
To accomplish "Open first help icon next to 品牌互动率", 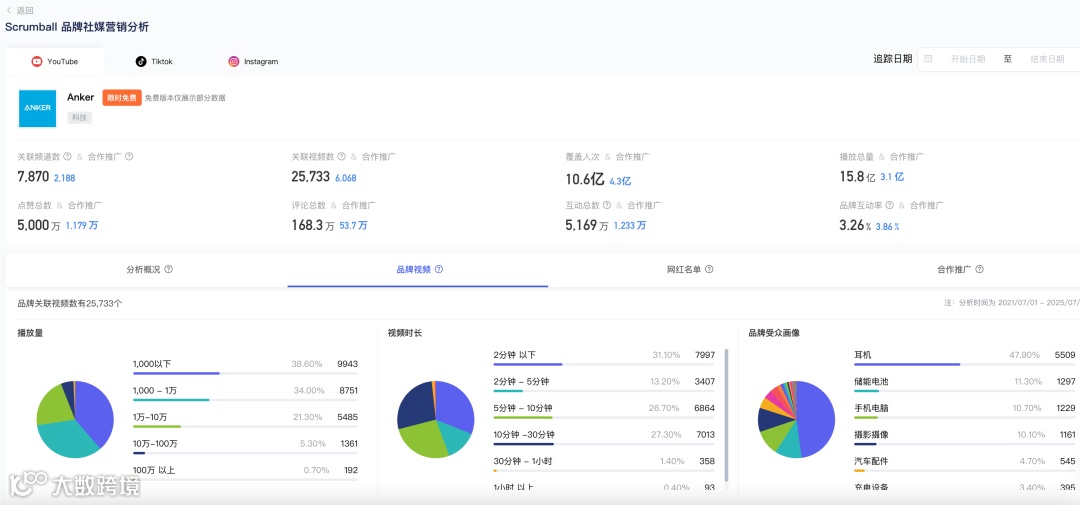I will [x=890, y=205].
